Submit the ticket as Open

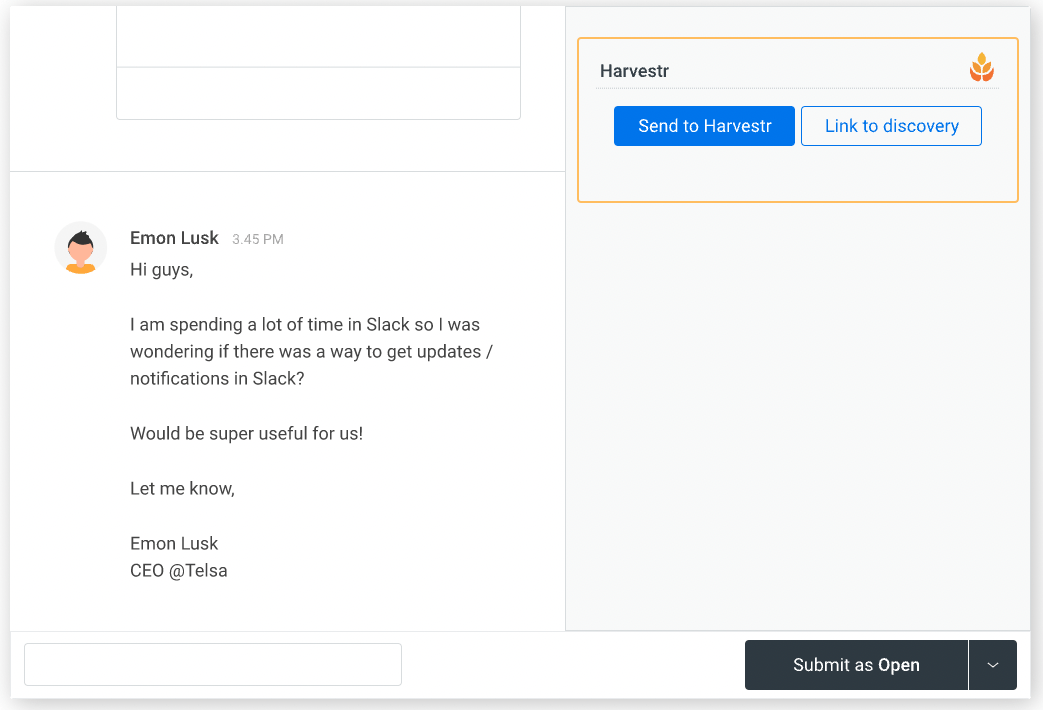(x=856, y=665)
